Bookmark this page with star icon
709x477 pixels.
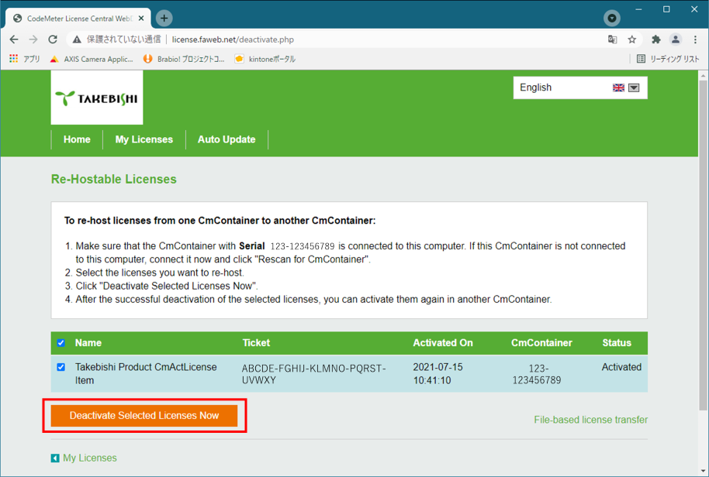tap(632, 40)
